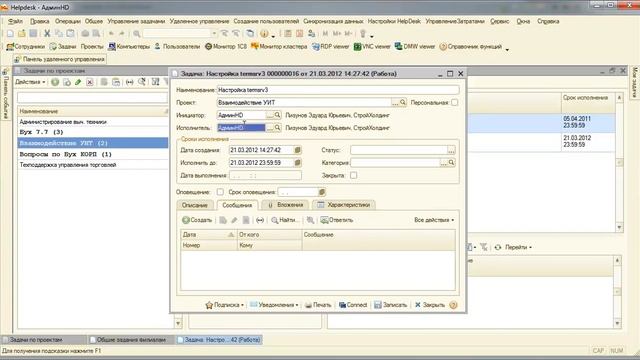Launch Монитор 1С8 from the toolbar
Image resolution: width=640 pixels, height=360 pixels.
226,47
